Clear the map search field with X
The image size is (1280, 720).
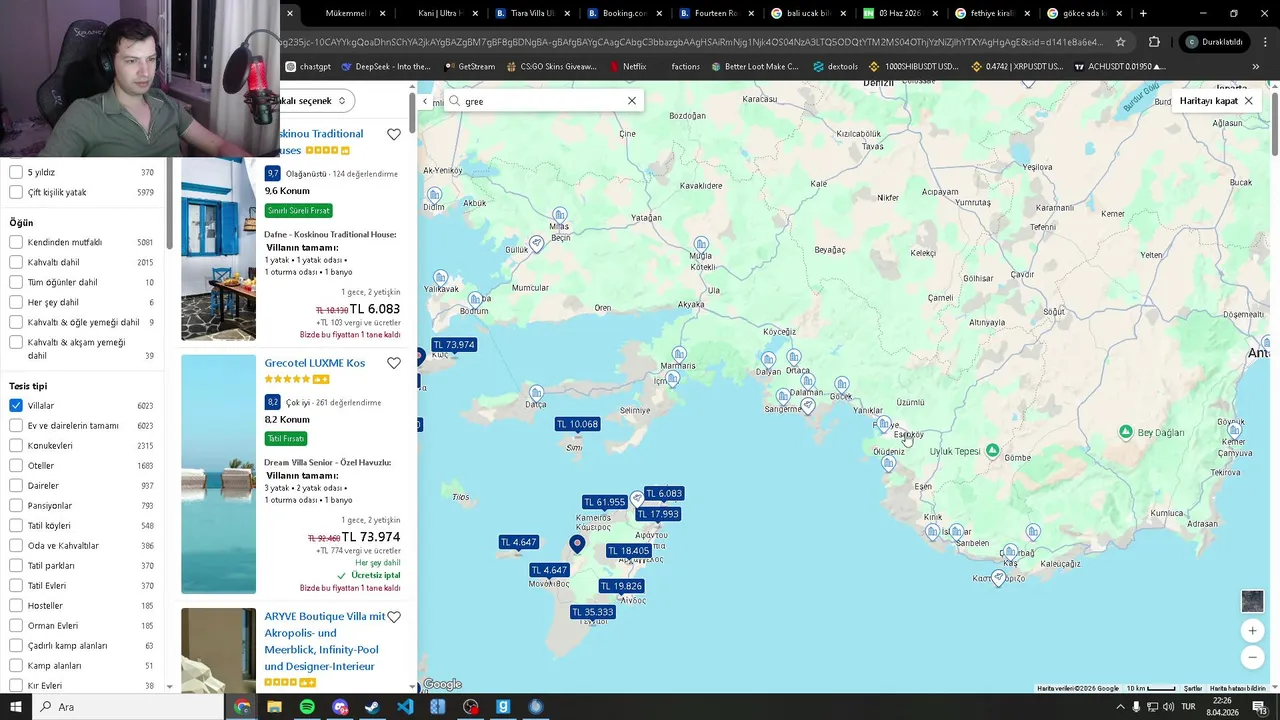pyautogui.click(x=632, y=101)
